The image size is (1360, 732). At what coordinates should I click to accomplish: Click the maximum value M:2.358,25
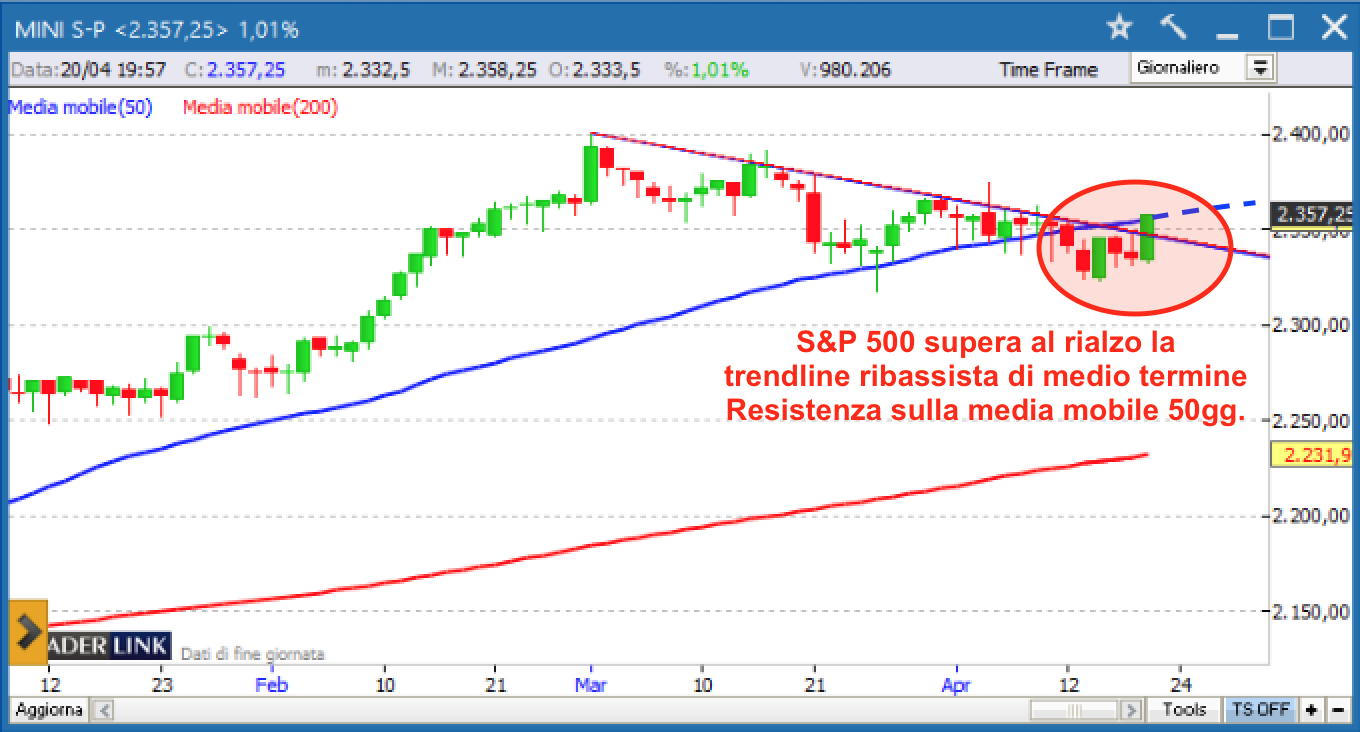(x=485, y=70)
